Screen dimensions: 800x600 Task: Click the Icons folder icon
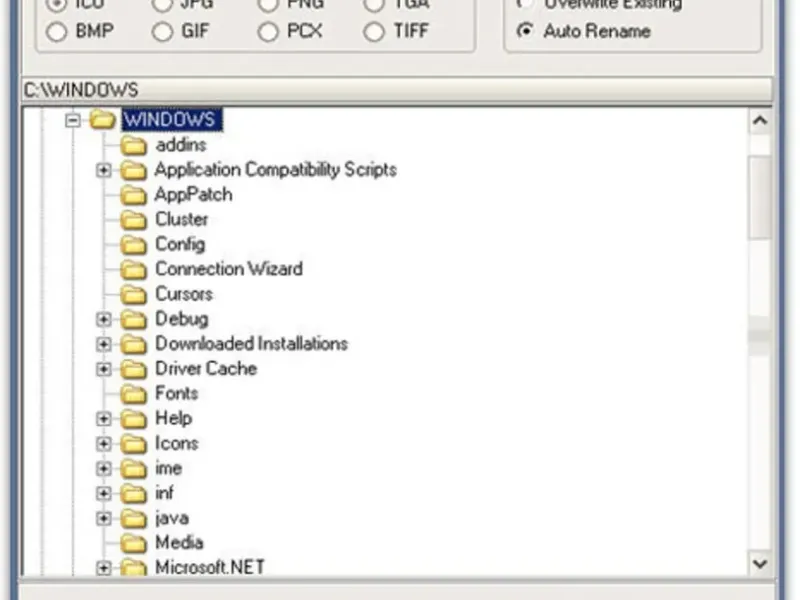[134, 444]
